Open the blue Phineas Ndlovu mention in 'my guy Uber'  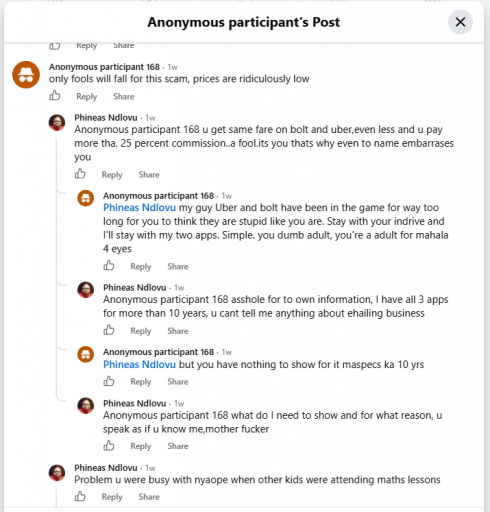(139, 208)
